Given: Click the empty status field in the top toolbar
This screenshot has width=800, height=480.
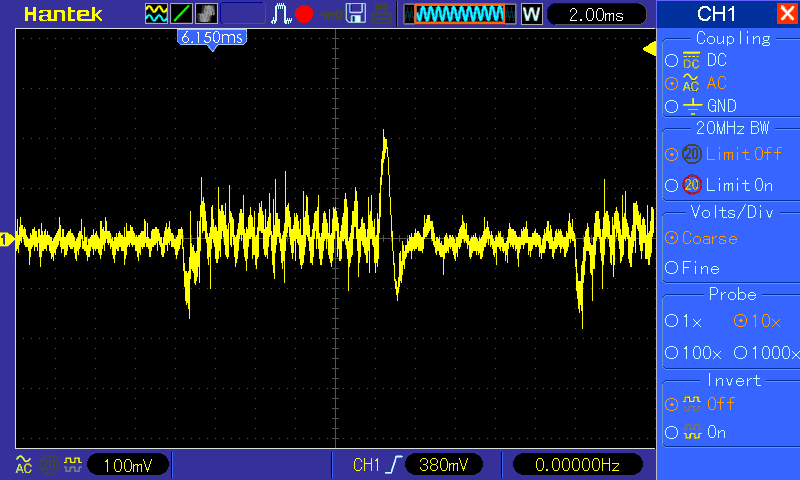Looking at the screenshot, I should coord(243,14).
